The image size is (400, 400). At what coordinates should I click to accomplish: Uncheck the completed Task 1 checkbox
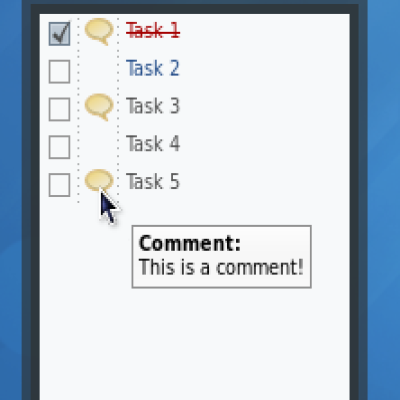click(59, 33)
